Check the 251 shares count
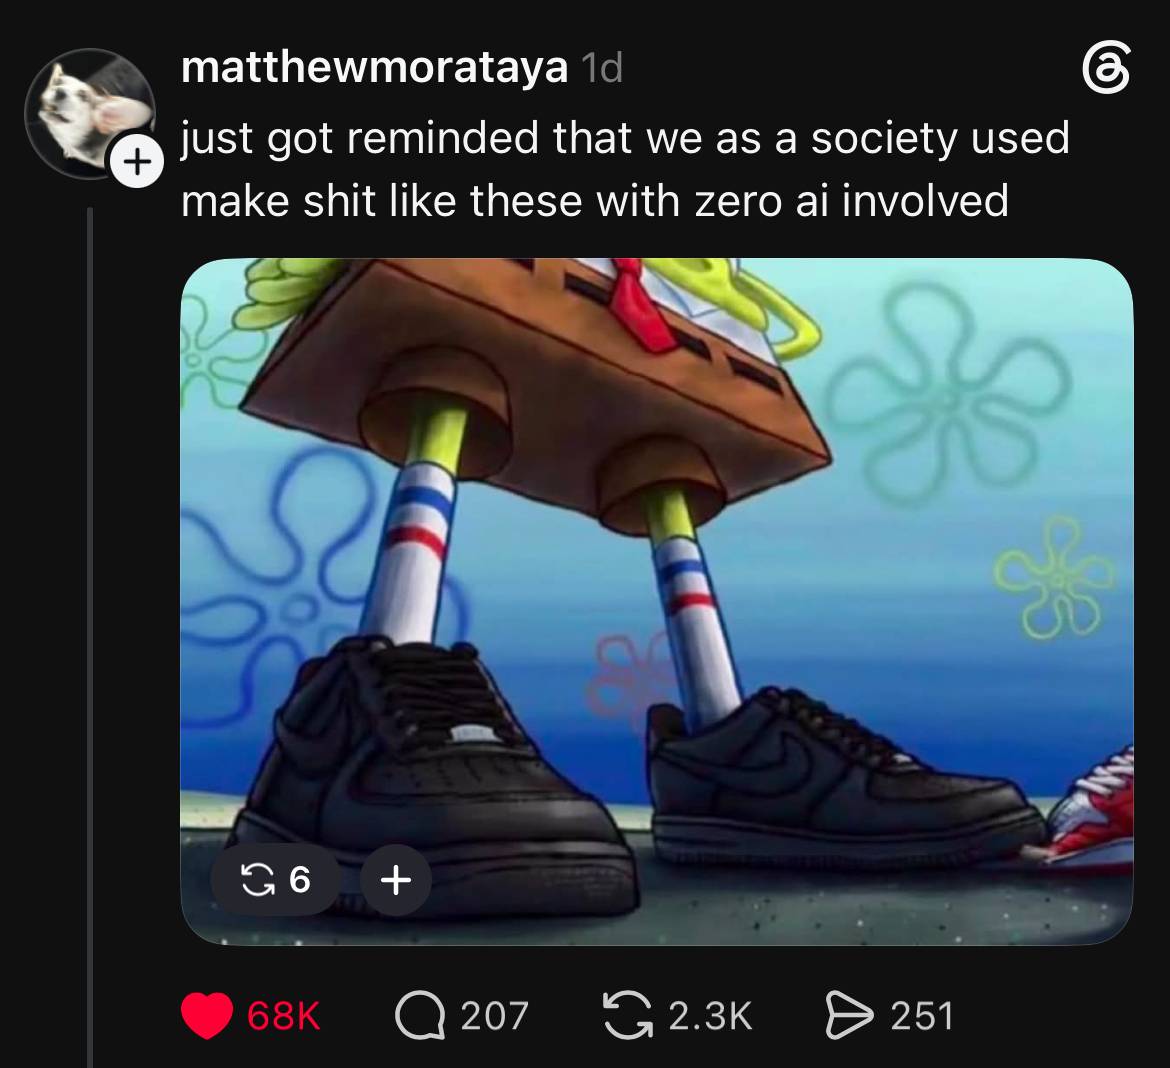Image resolution: width=1170 pixels, height=1068 pixels. 922,1017
